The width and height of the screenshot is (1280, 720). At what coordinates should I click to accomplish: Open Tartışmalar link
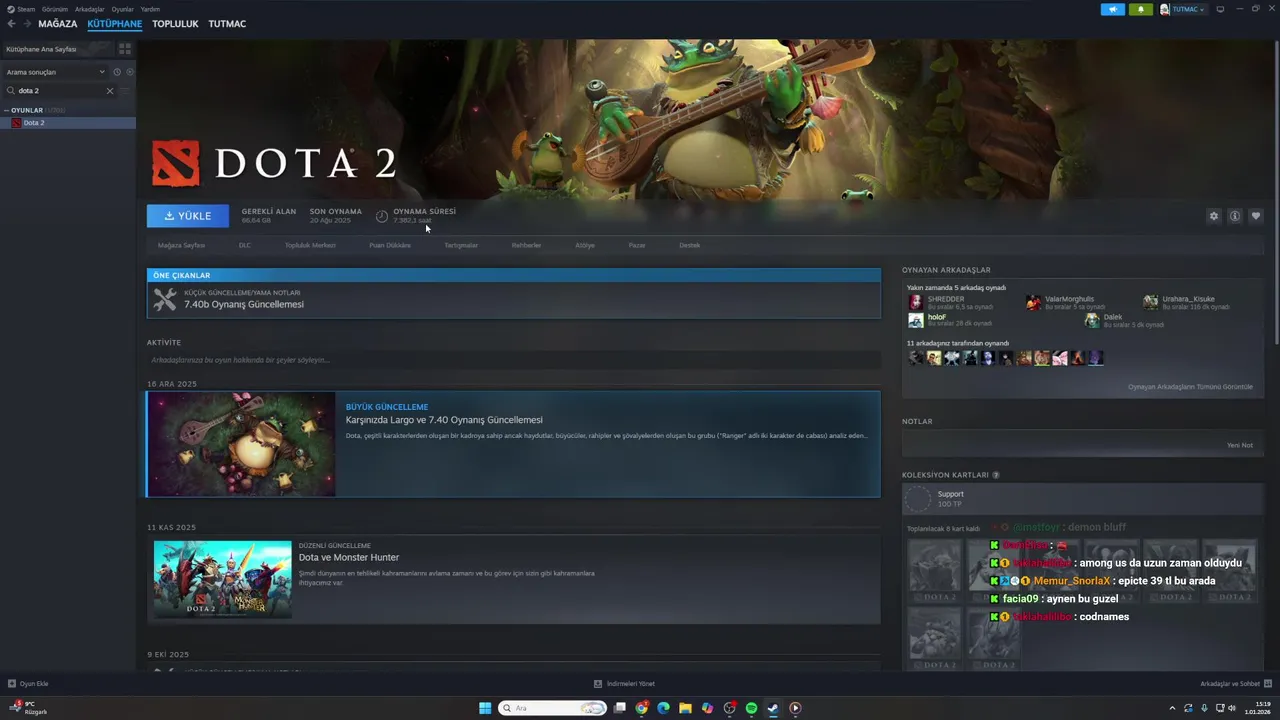[x=461, y=245]
